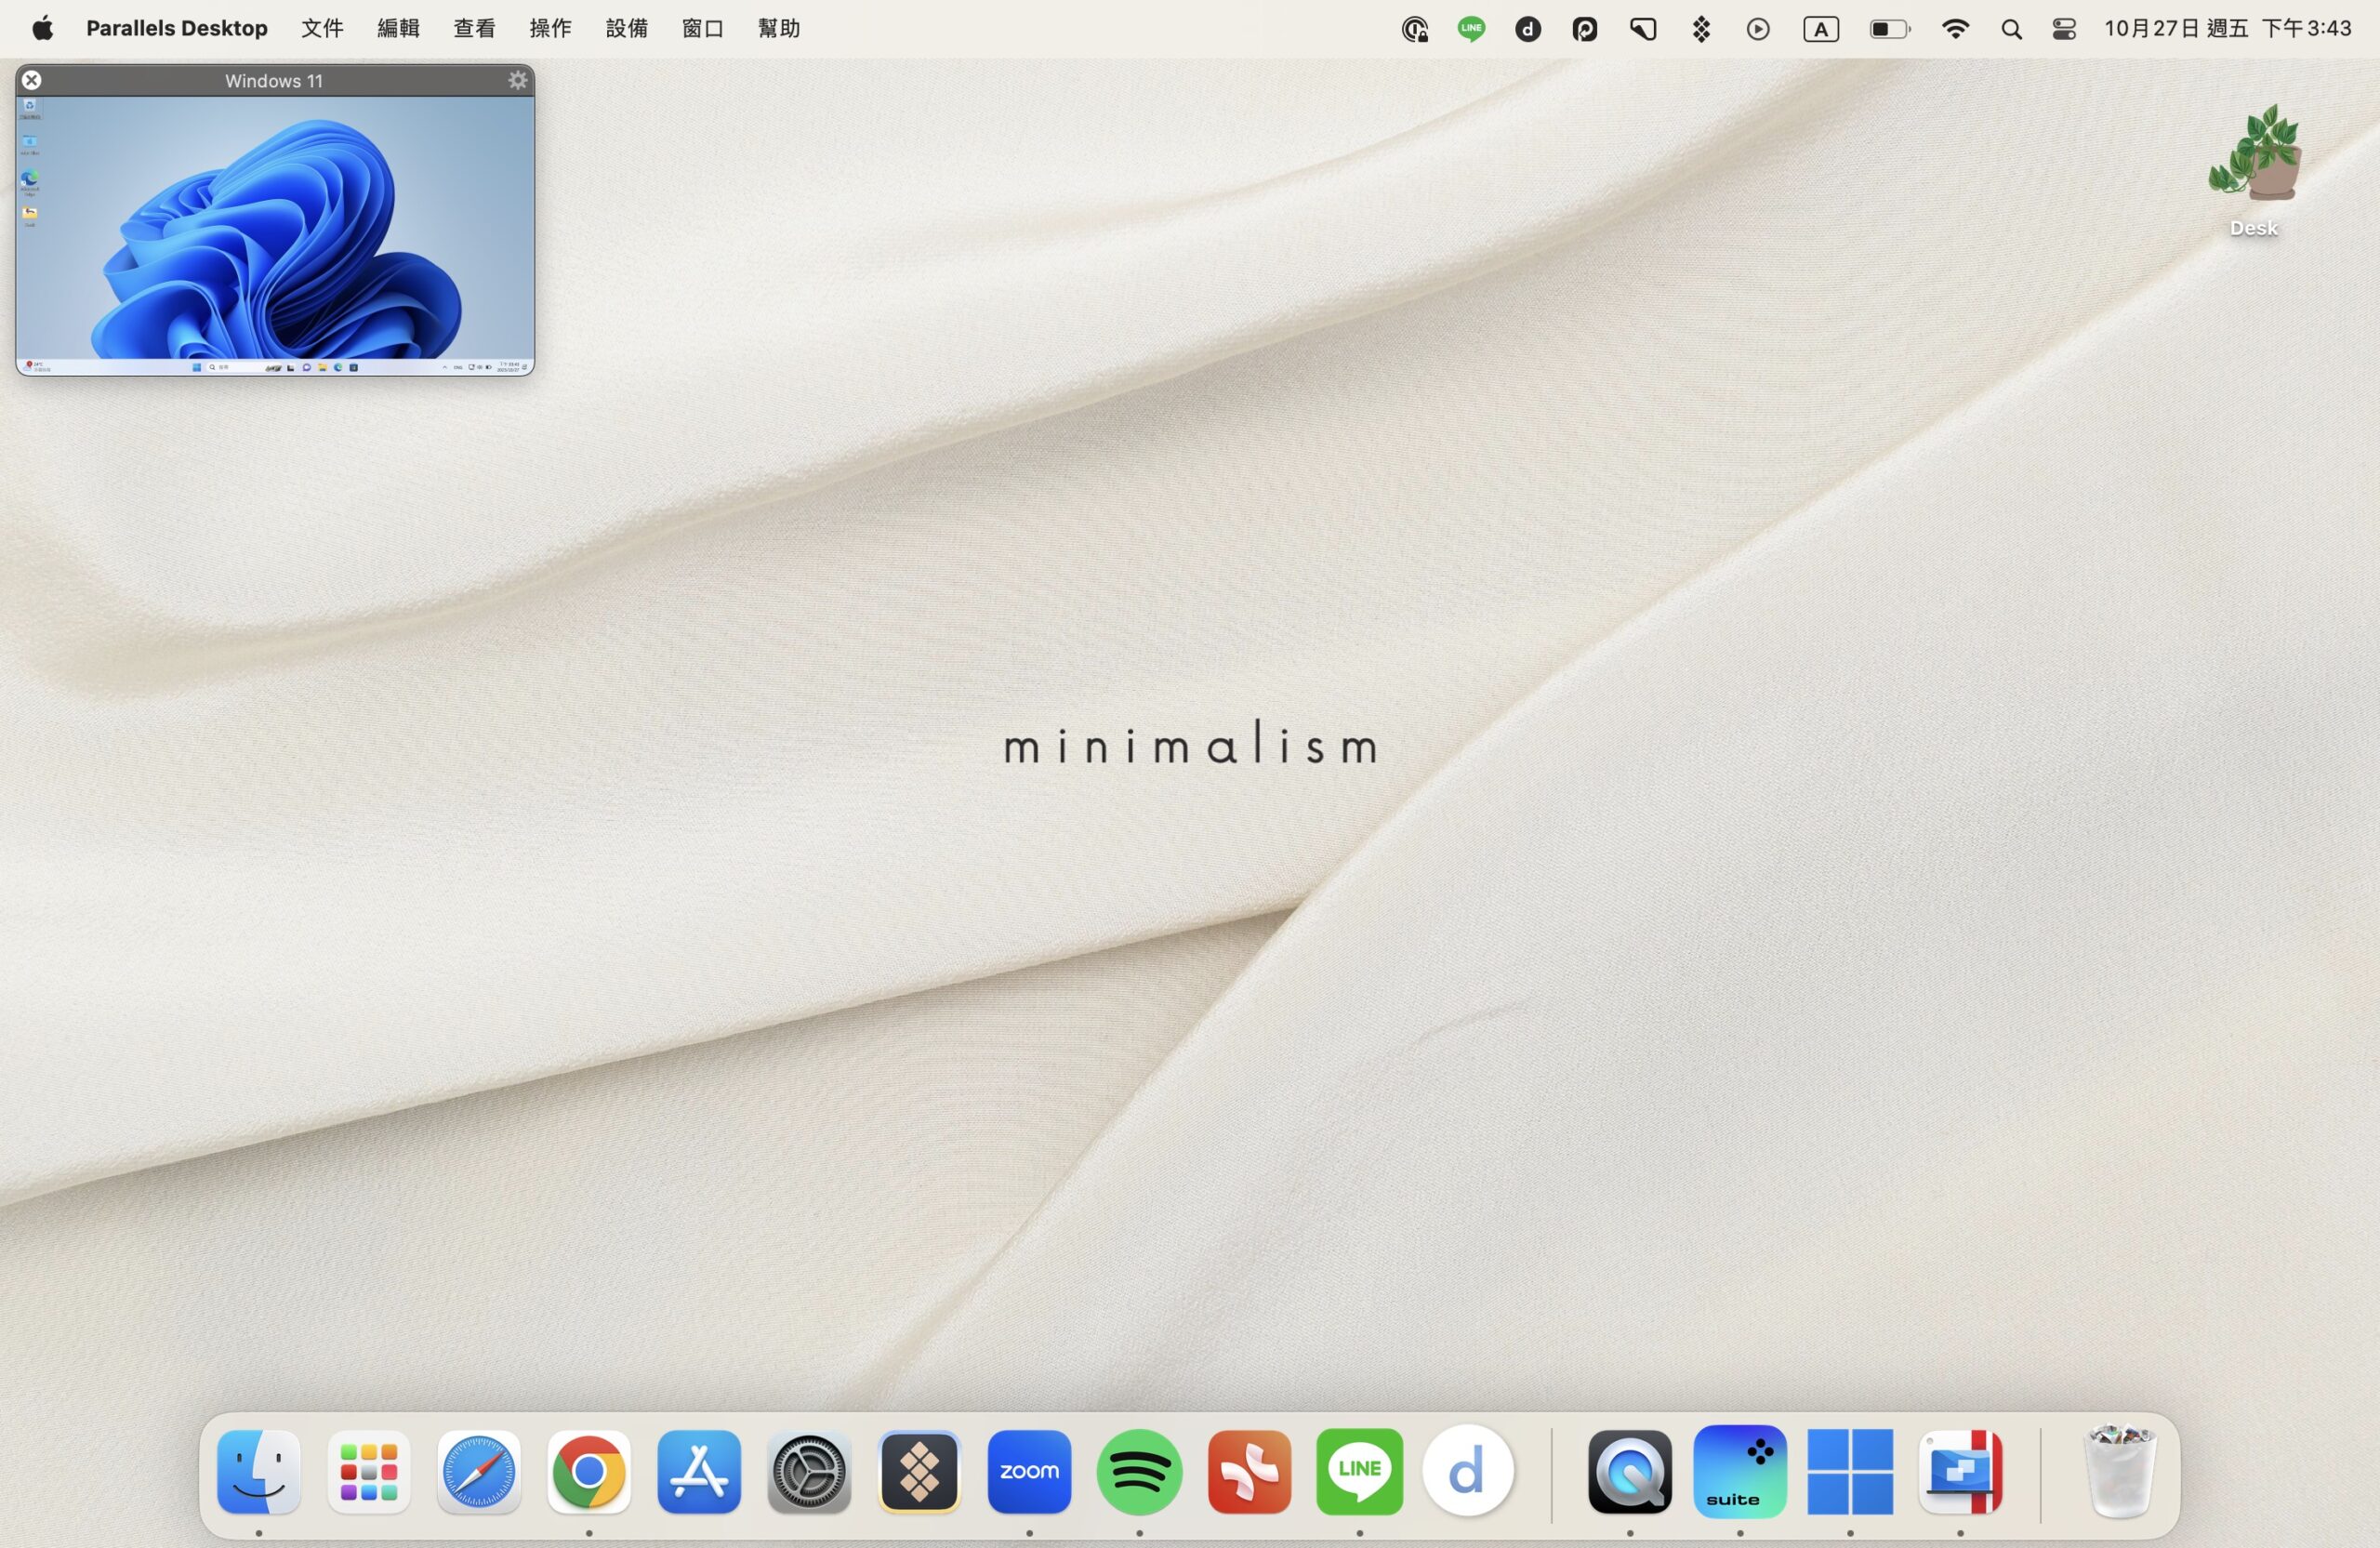
Task: Click the 'Windows 11' window title text
Action: (x=274, y=81)
